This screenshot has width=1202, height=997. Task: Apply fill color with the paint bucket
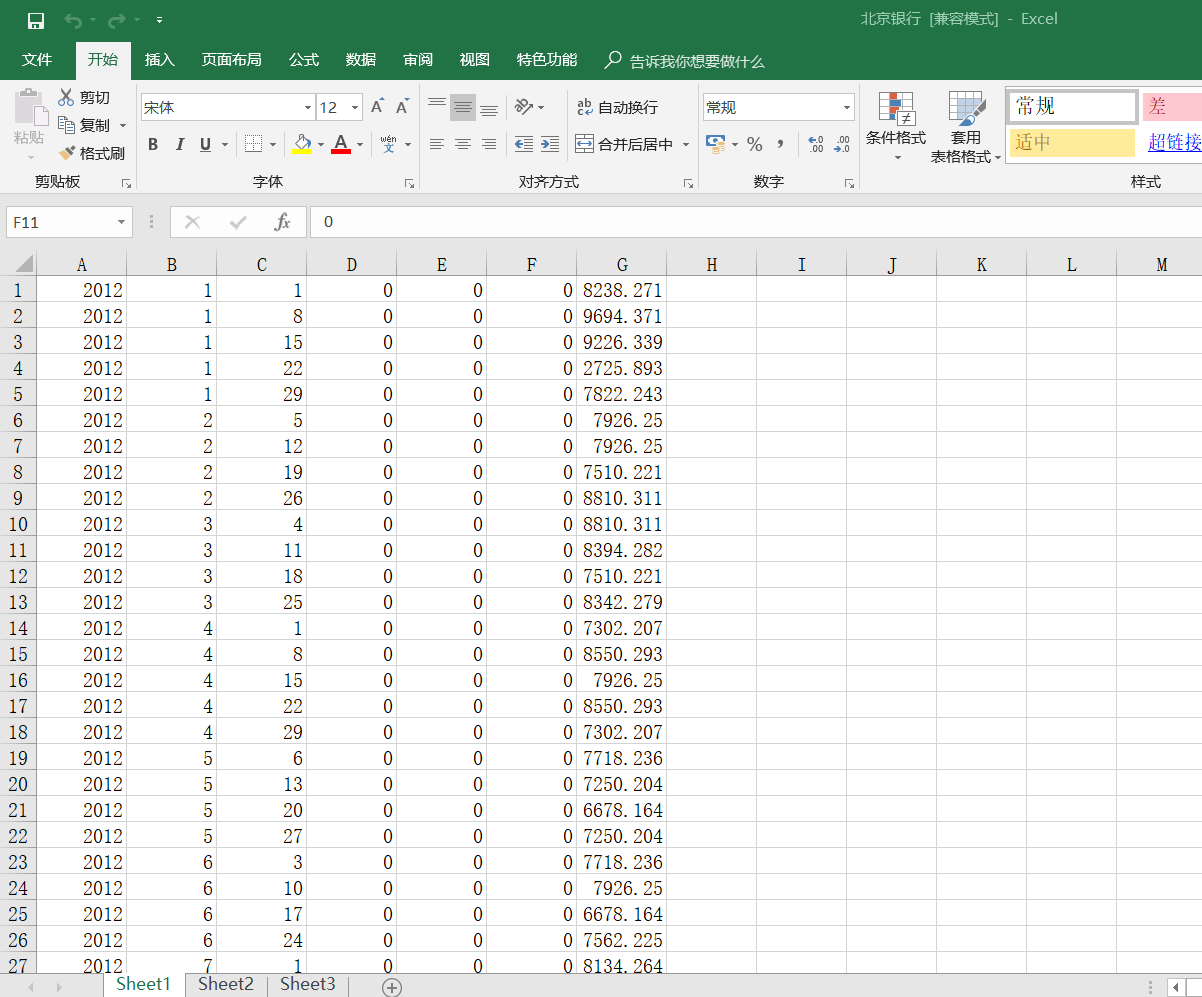tap(302, 144)
